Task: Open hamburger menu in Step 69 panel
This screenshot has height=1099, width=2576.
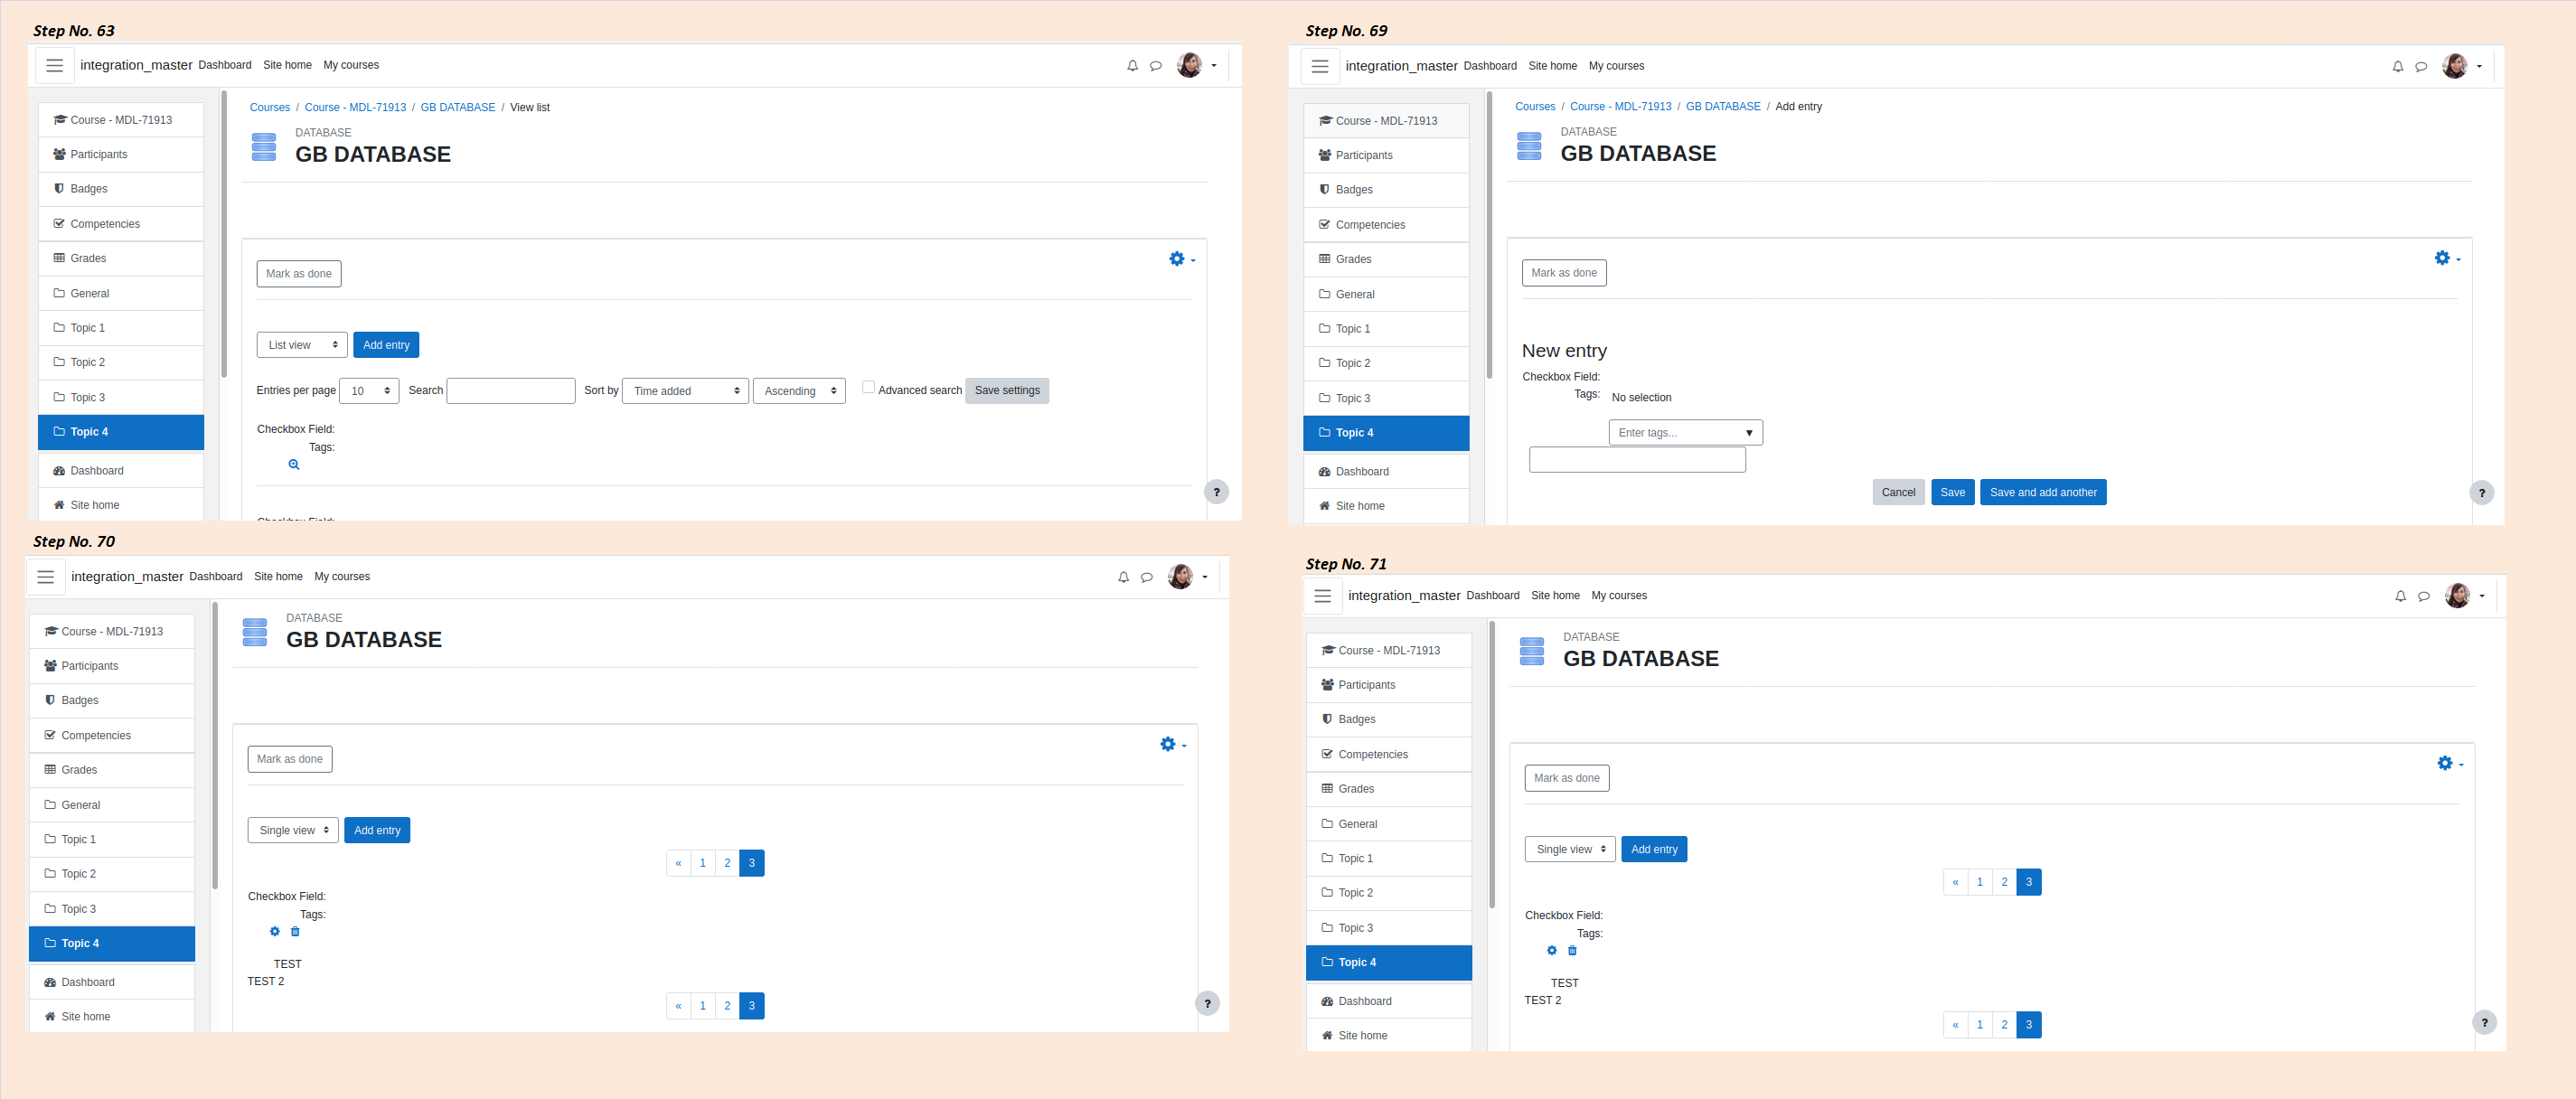Action: pyautogui.click(x=1320, y=66)
